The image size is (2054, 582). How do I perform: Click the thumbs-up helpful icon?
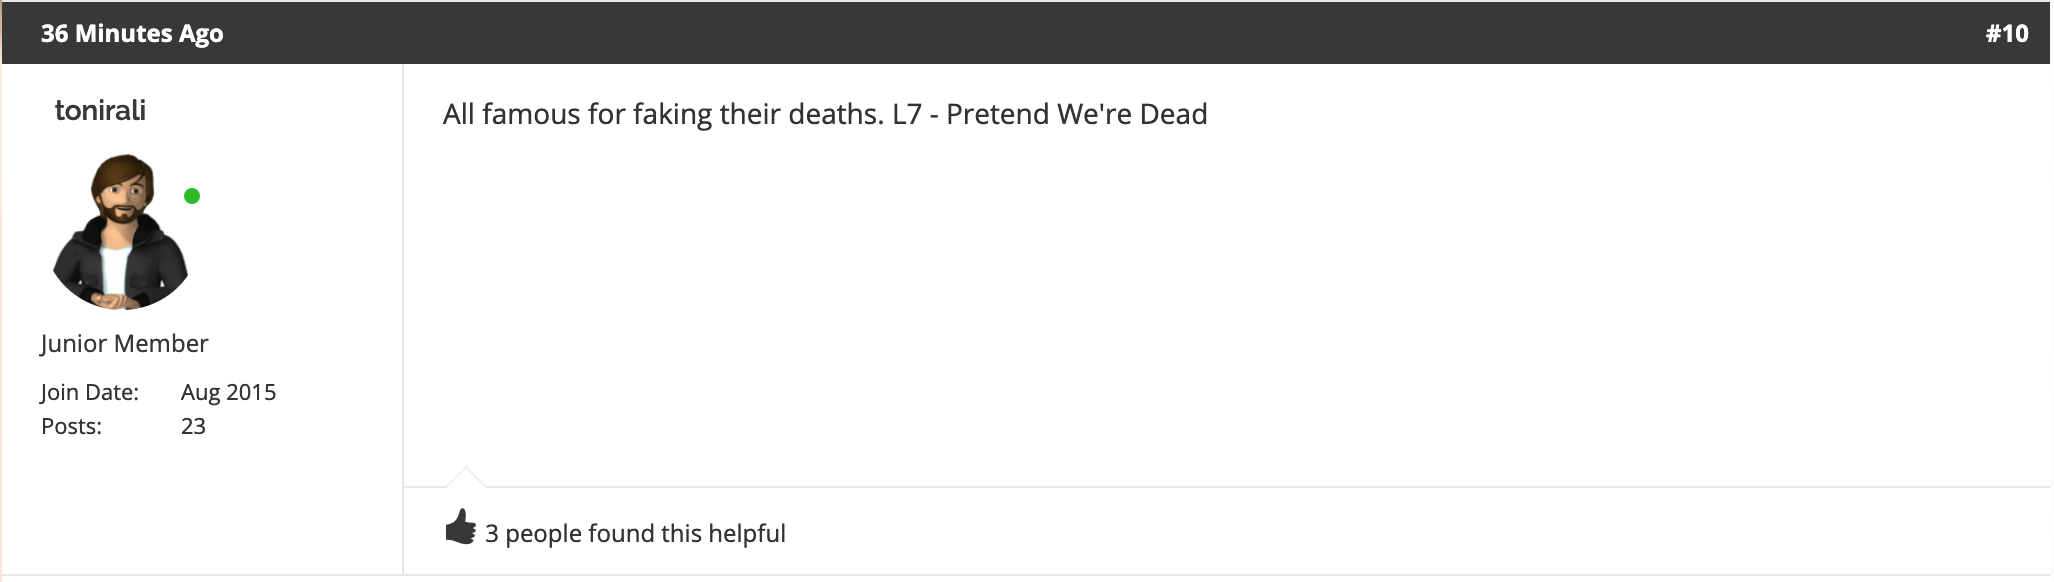coord(460,527)
